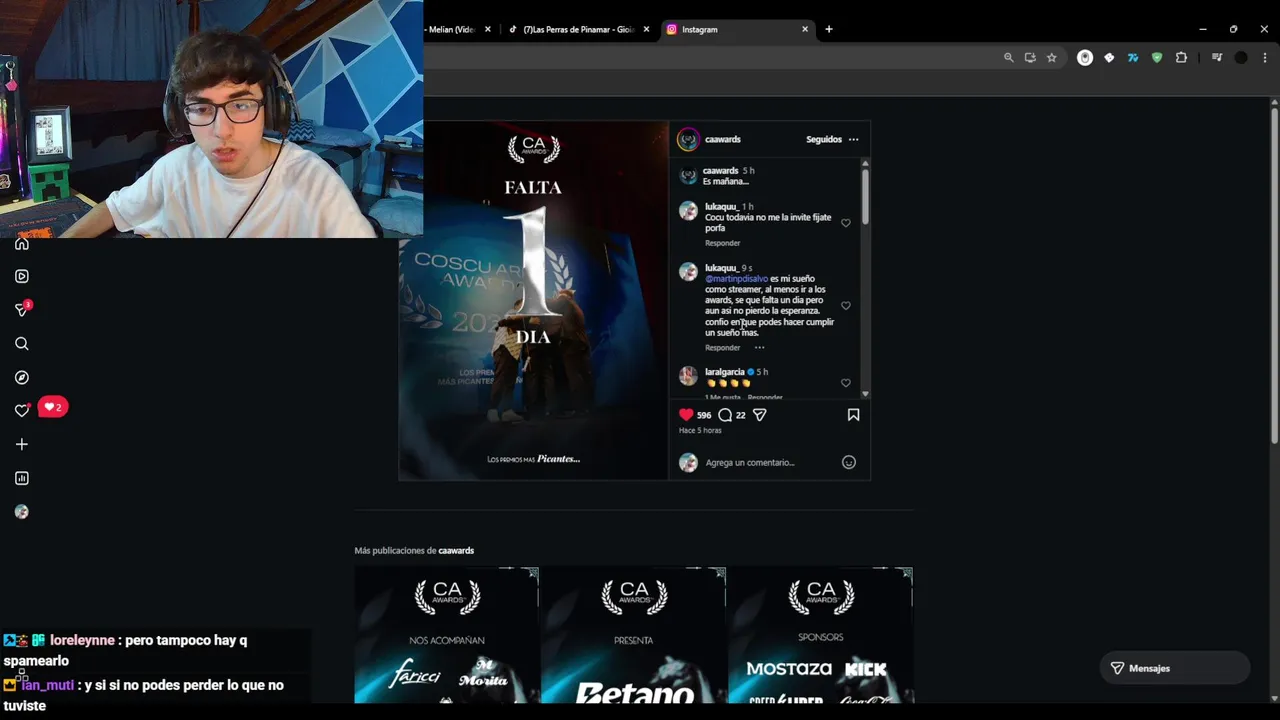Click the Create plus icon in the sidebar

coord(22,444)
